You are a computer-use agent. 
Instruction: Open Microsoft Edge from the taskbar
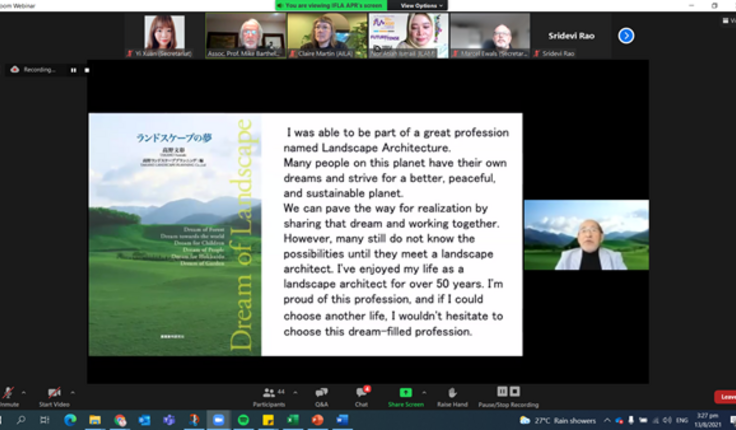[x=70, y=420]
